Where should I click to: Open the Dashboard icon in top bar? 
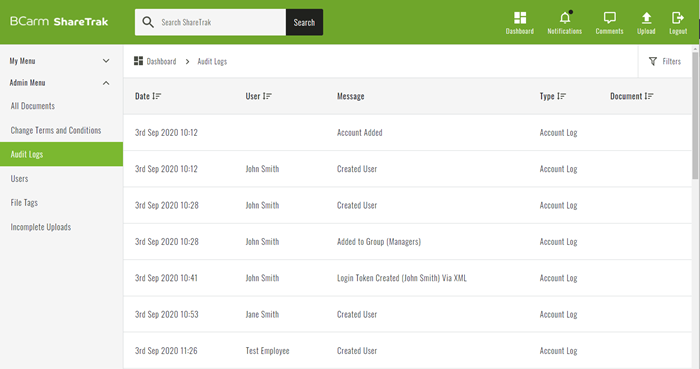520,18
